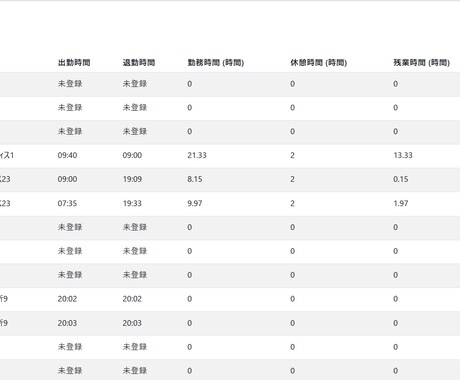460x380 pixels.
Task: Select the 07:35 clock-in time cell
Action: click(67, 203)
